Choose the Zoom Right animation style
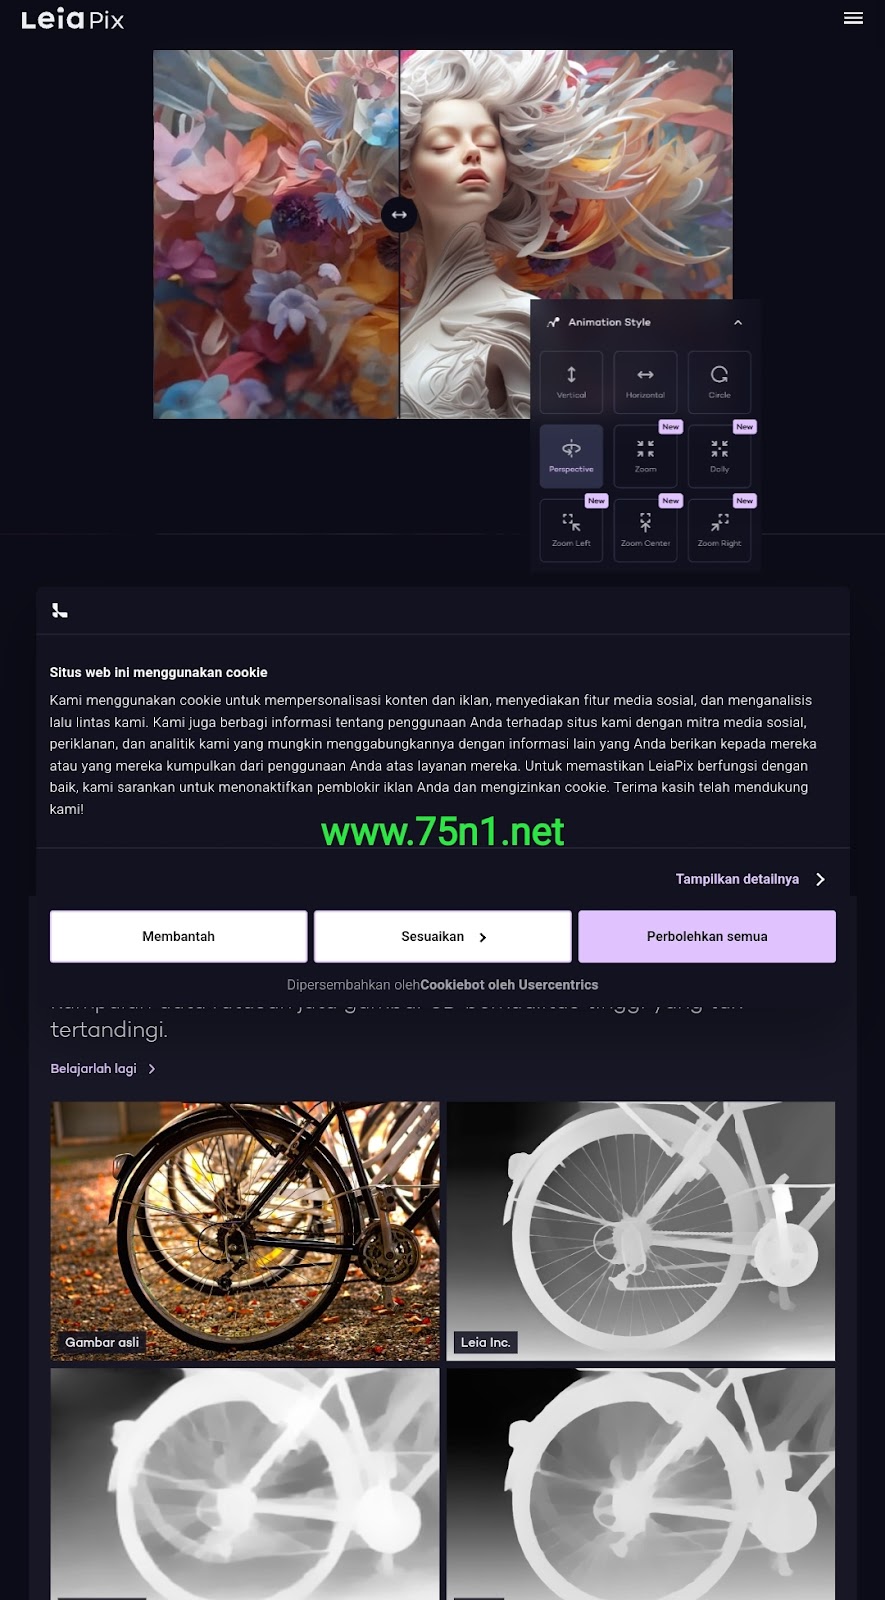 pos(719,530)
